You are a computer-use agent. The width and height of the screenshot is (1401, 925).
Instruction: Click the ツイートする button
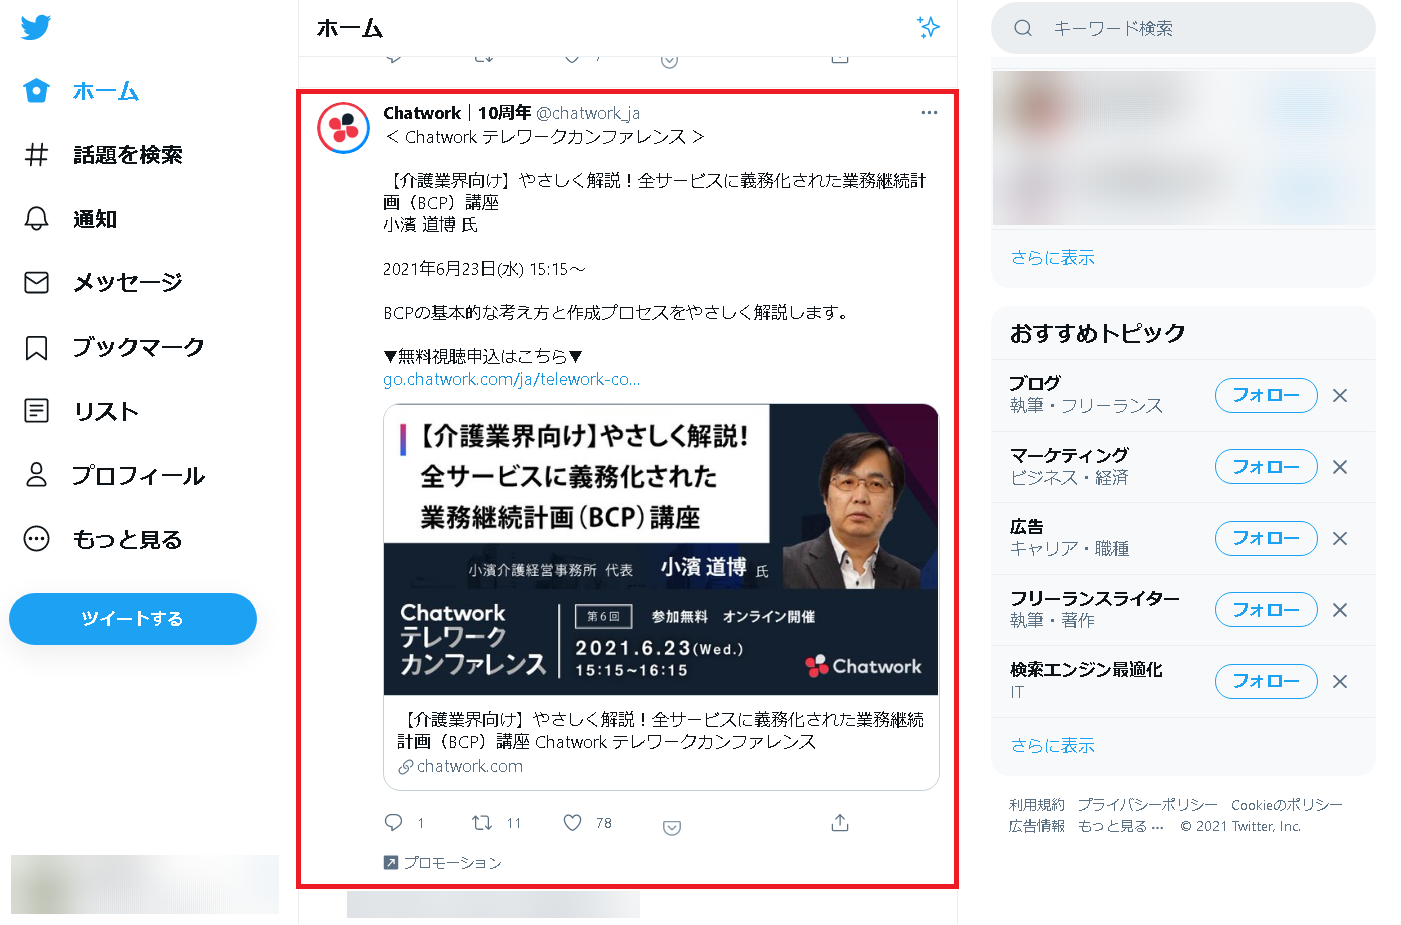tap(133, 619)
